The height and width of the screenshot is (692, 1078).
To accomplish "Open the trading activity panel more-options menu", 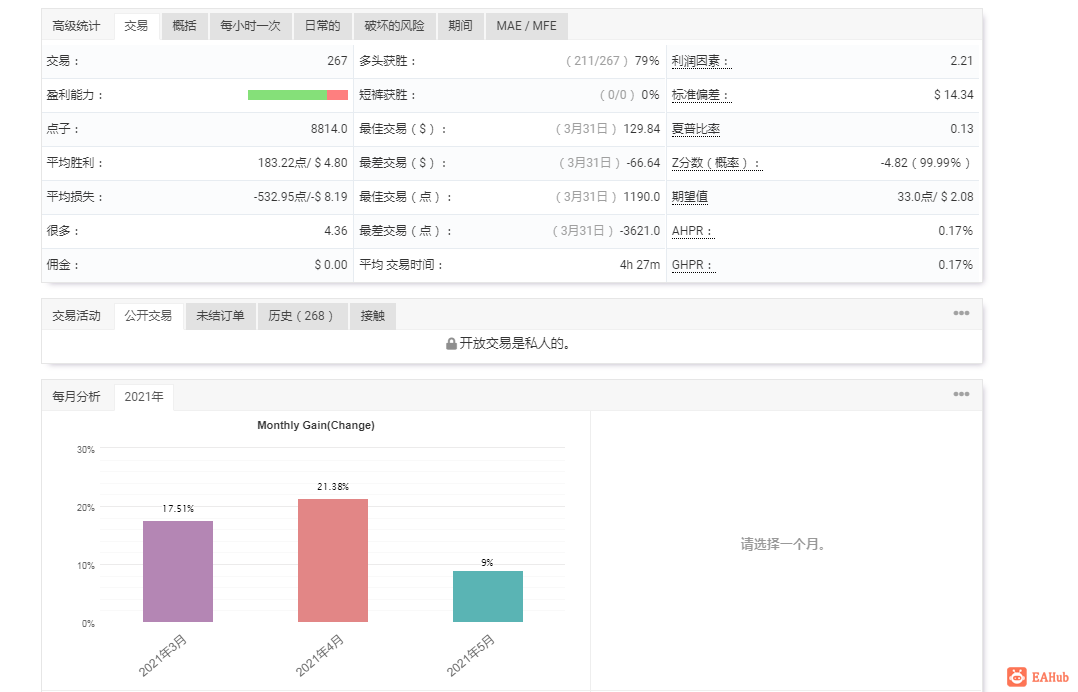I will pyautogui.click(x=961, y=313).
